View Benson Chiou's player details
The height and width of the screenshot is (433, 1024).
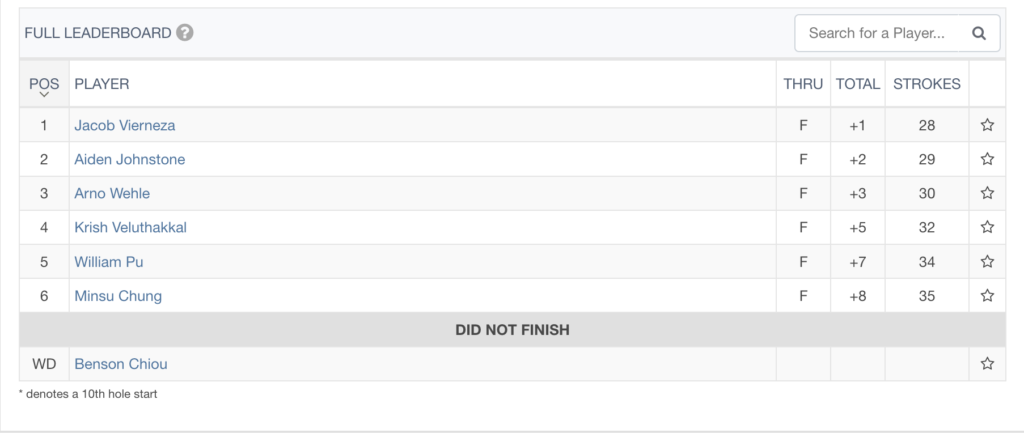pos(121,364)
